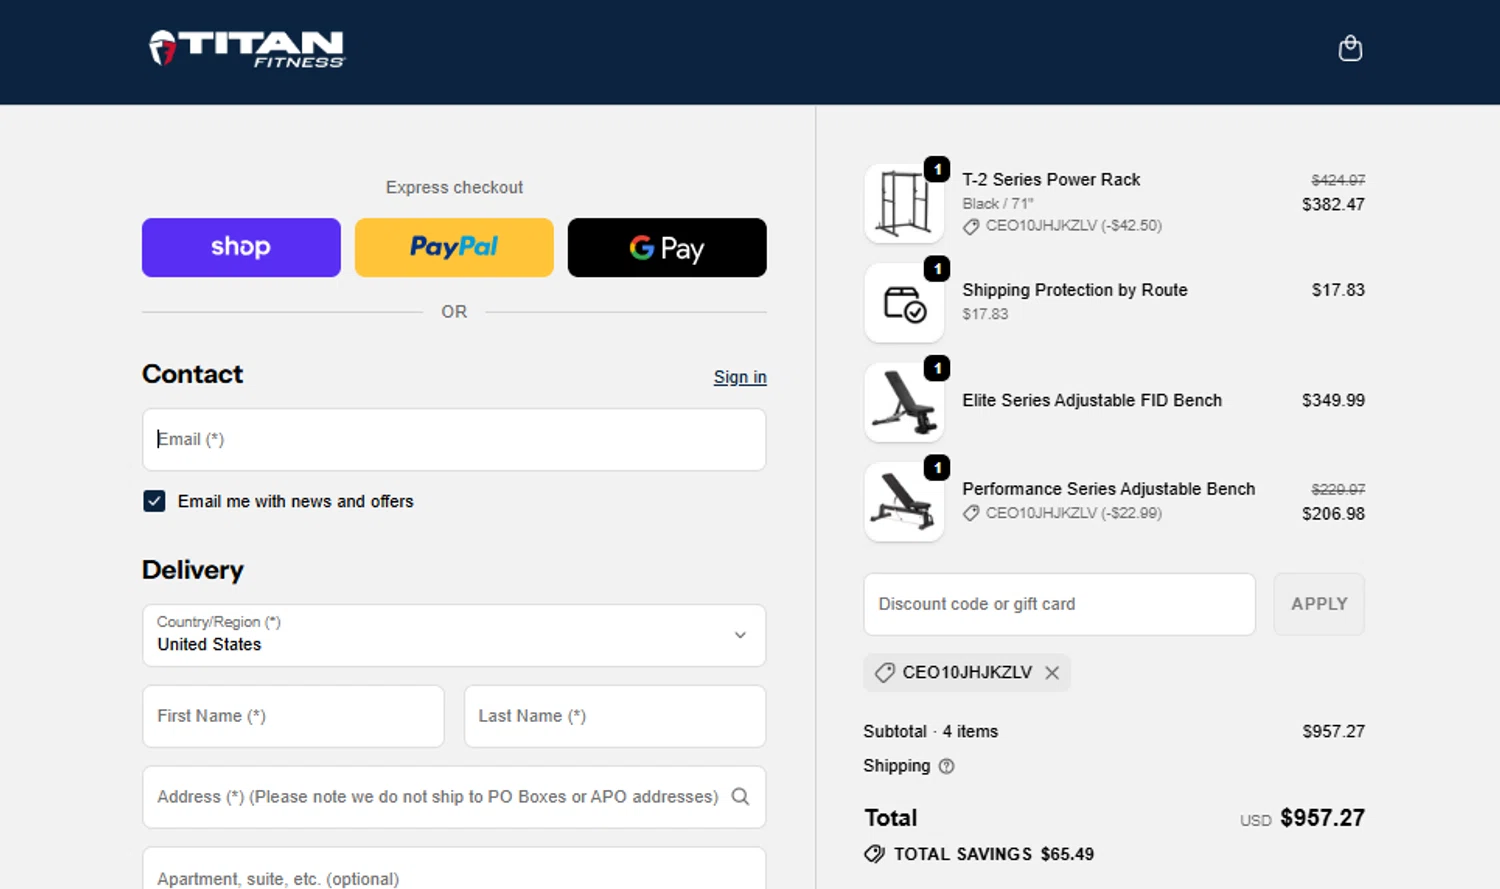This screenshot has height=889, width=1500.
Task: Focus the Email input field
Action: click(x=454, y=439)
